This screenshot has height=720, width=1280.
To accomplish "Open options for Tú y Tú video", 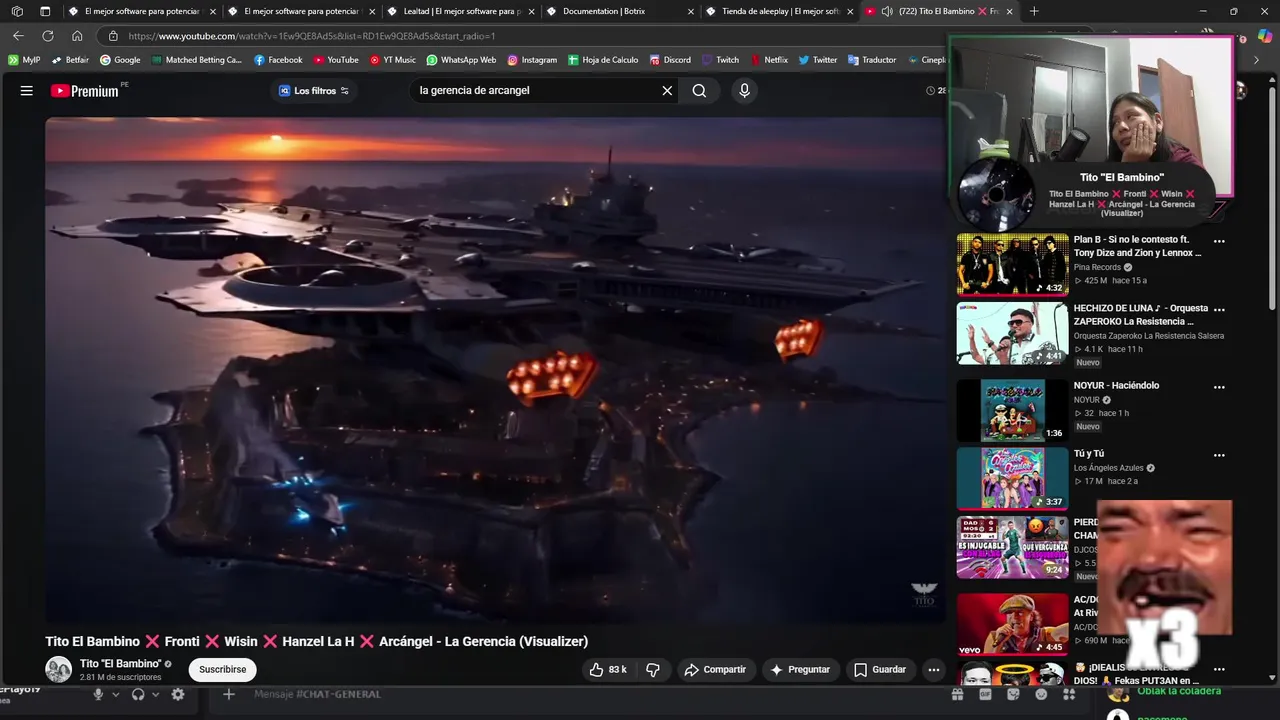I will coord(1219,455).
